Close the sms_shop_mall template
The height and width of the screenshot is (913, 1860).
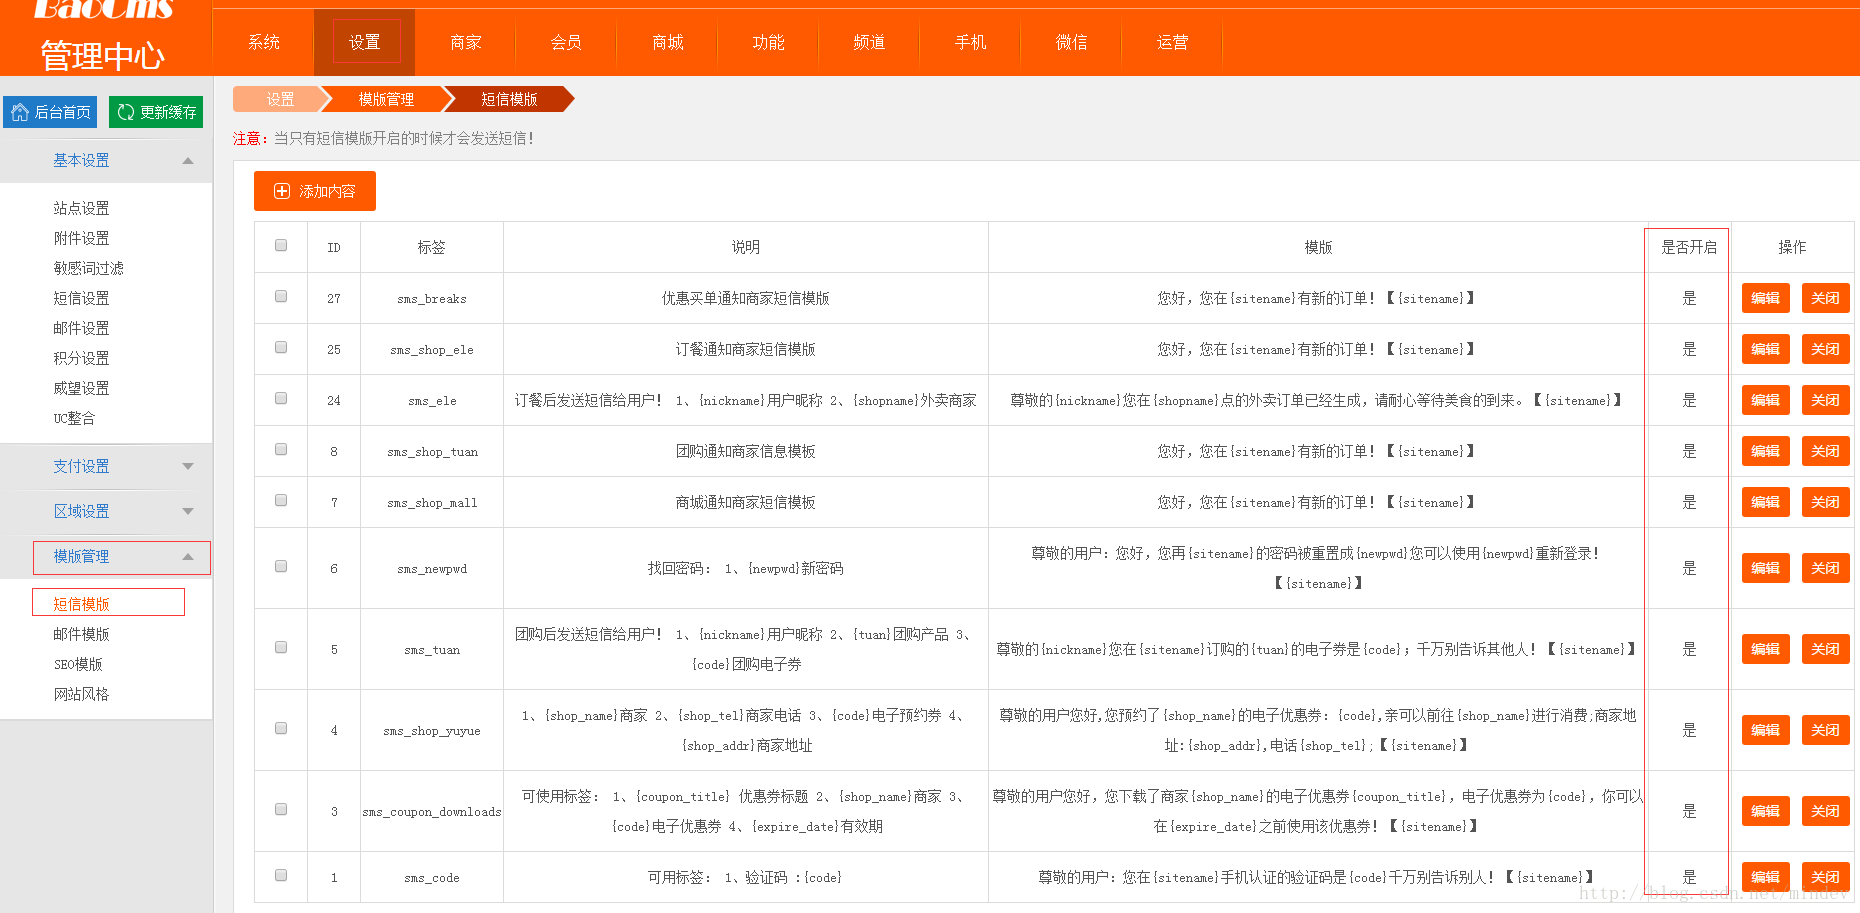[1825, 502]
